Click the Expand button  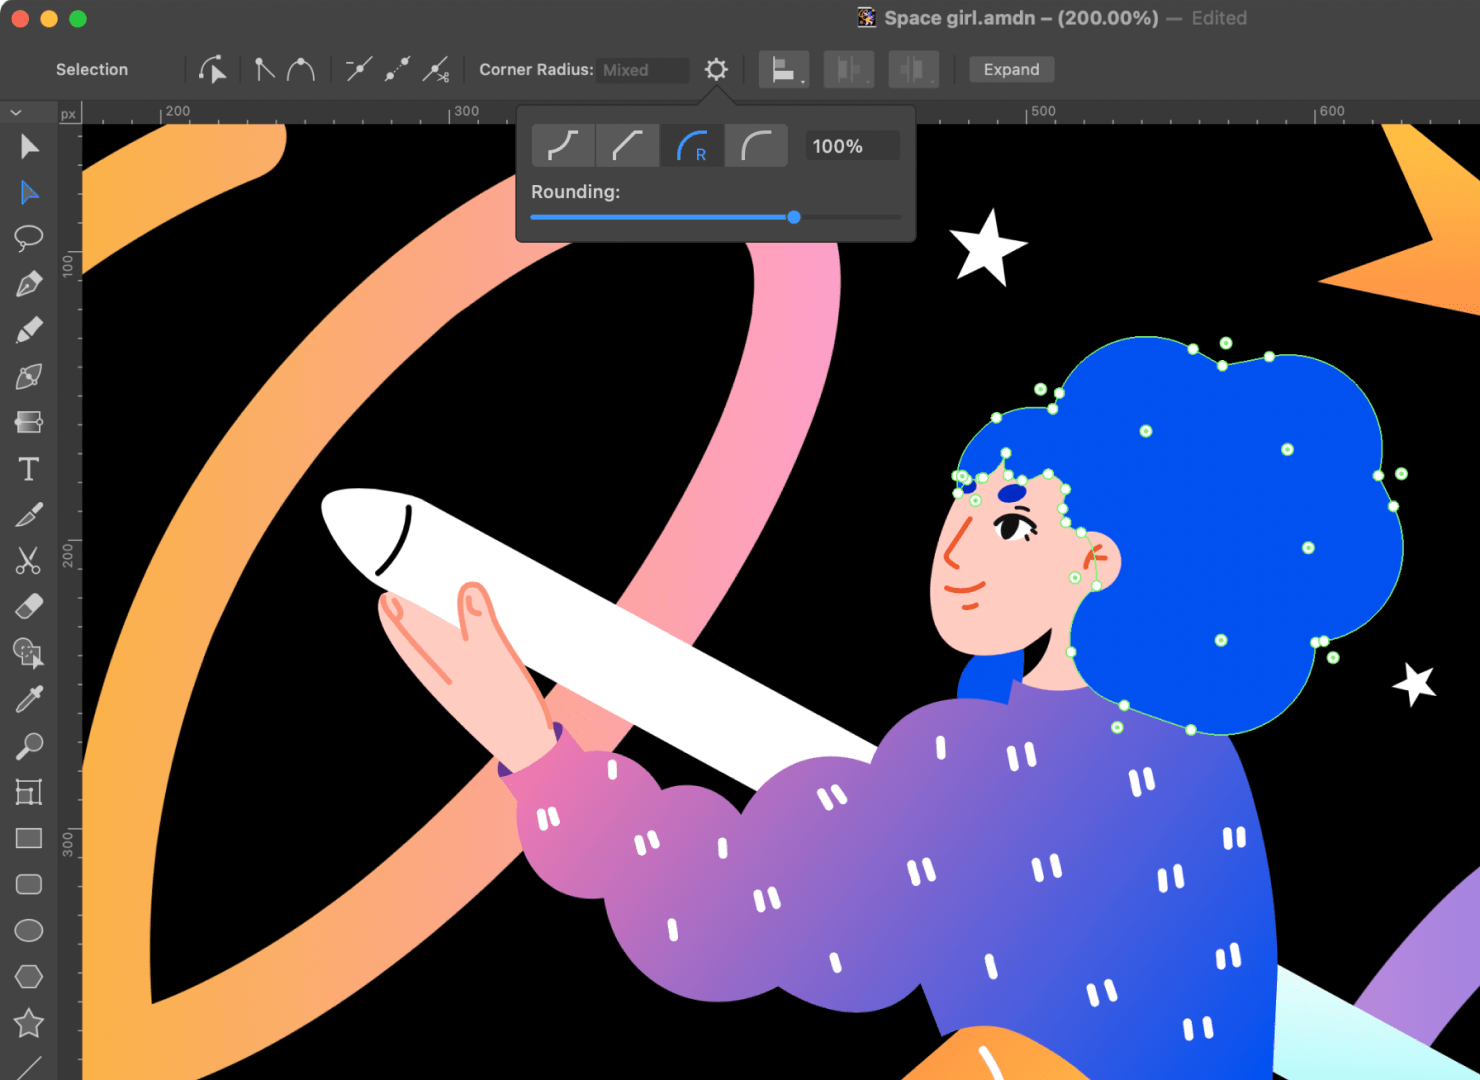tap(1012, 69)
